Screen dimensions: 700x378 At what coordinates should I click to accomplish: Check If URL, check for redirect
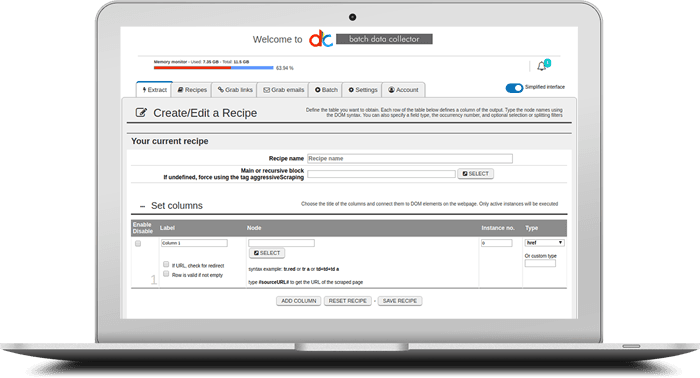click(166, 264)
